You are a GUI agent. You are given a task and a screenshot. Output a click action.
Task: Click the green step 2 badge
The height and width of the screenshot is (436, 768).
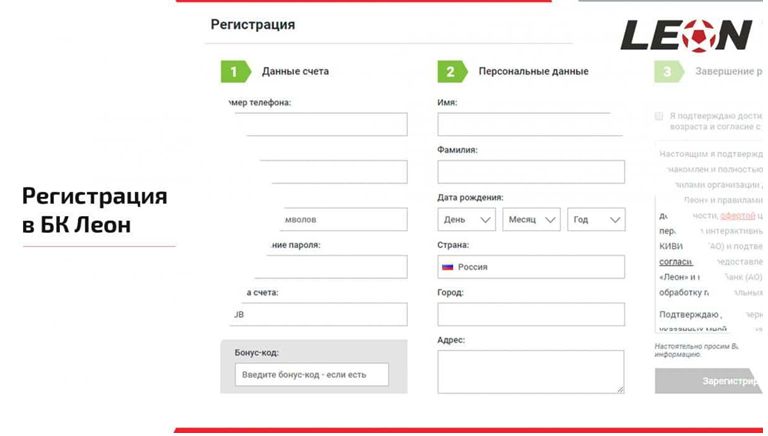click(452, 72)
